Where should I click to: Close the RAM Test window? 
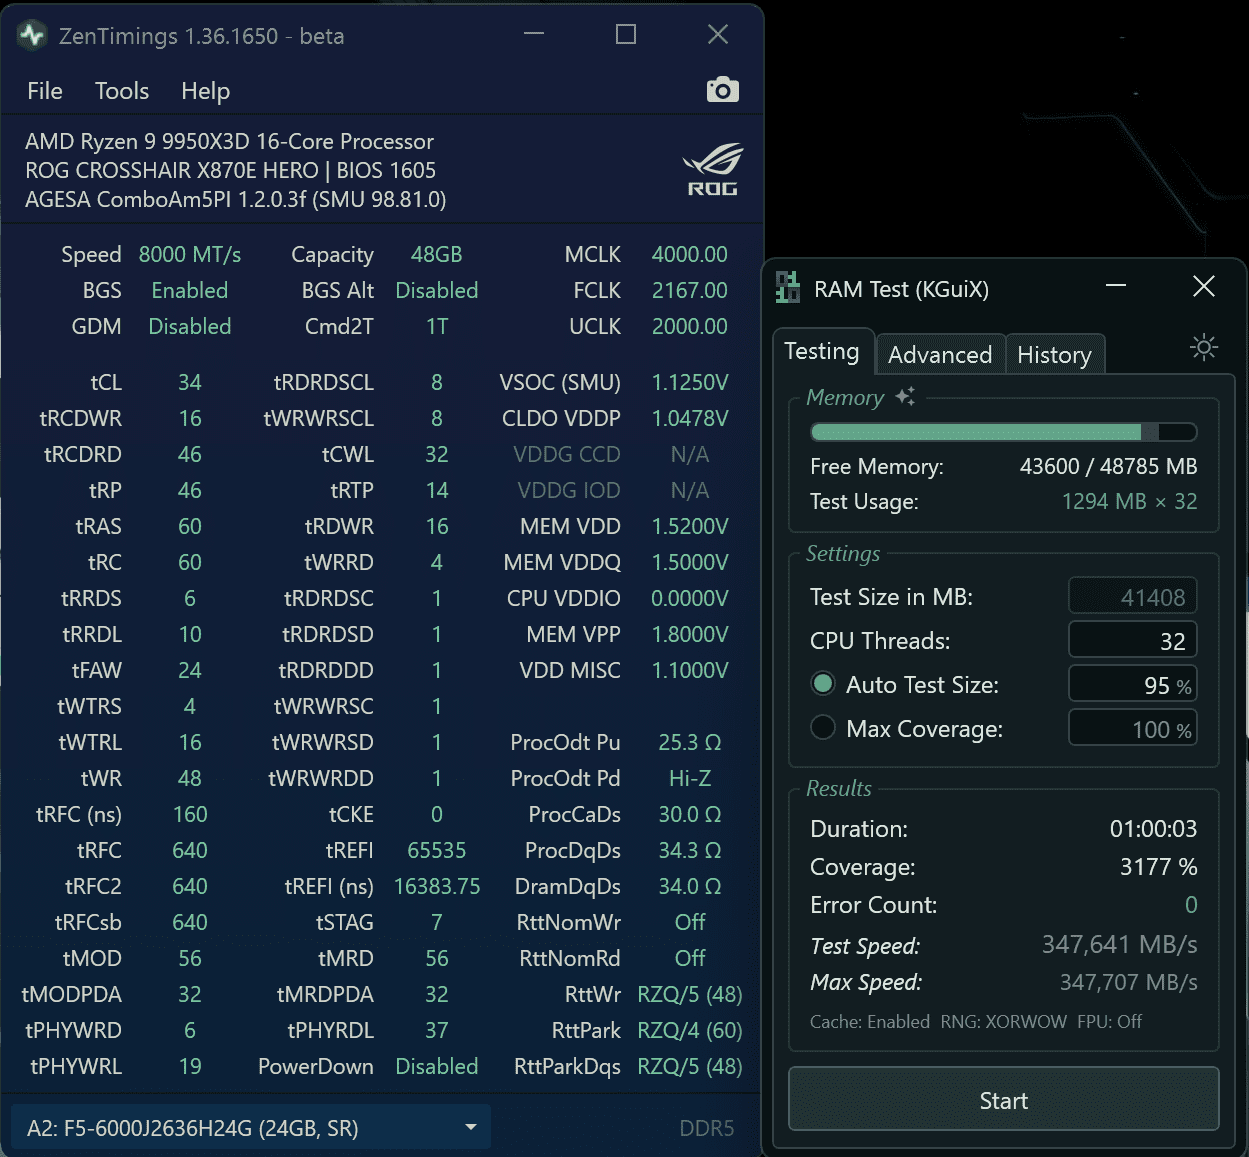(1204, 287)
